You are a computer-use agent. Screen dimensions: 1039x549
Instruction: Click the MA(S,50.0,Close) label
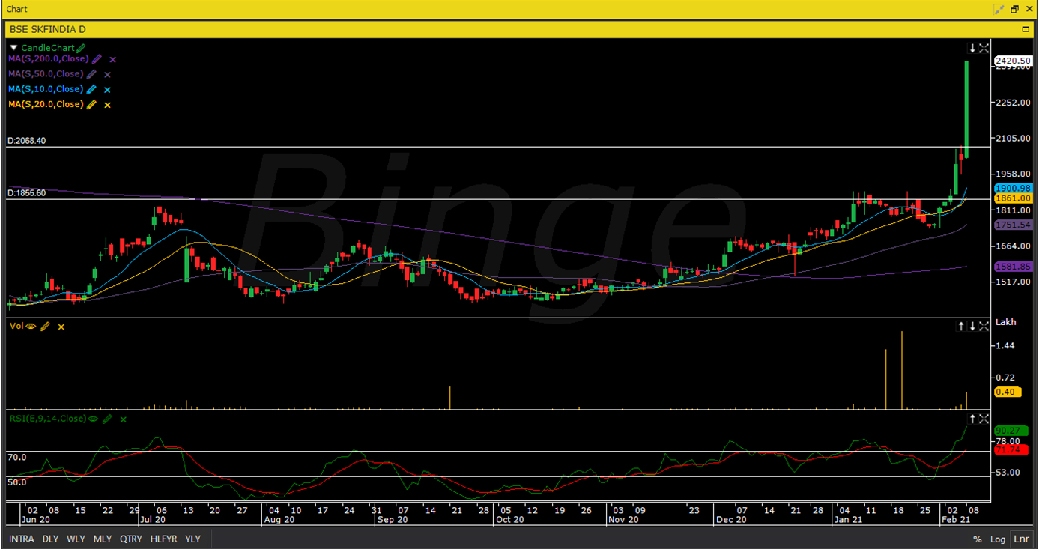click(x=46, y=75)
